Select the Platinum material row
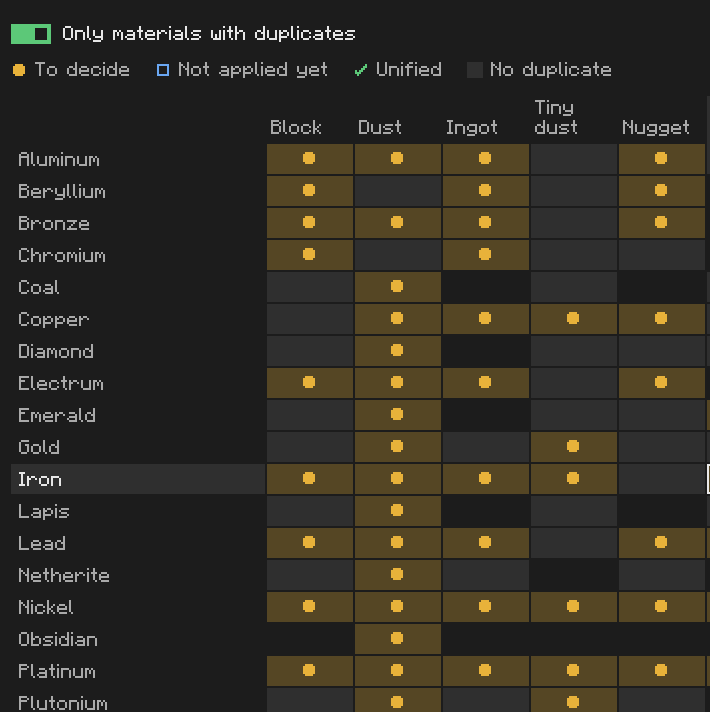The width and height of the screenshot is (710, 712). (138, 671)
